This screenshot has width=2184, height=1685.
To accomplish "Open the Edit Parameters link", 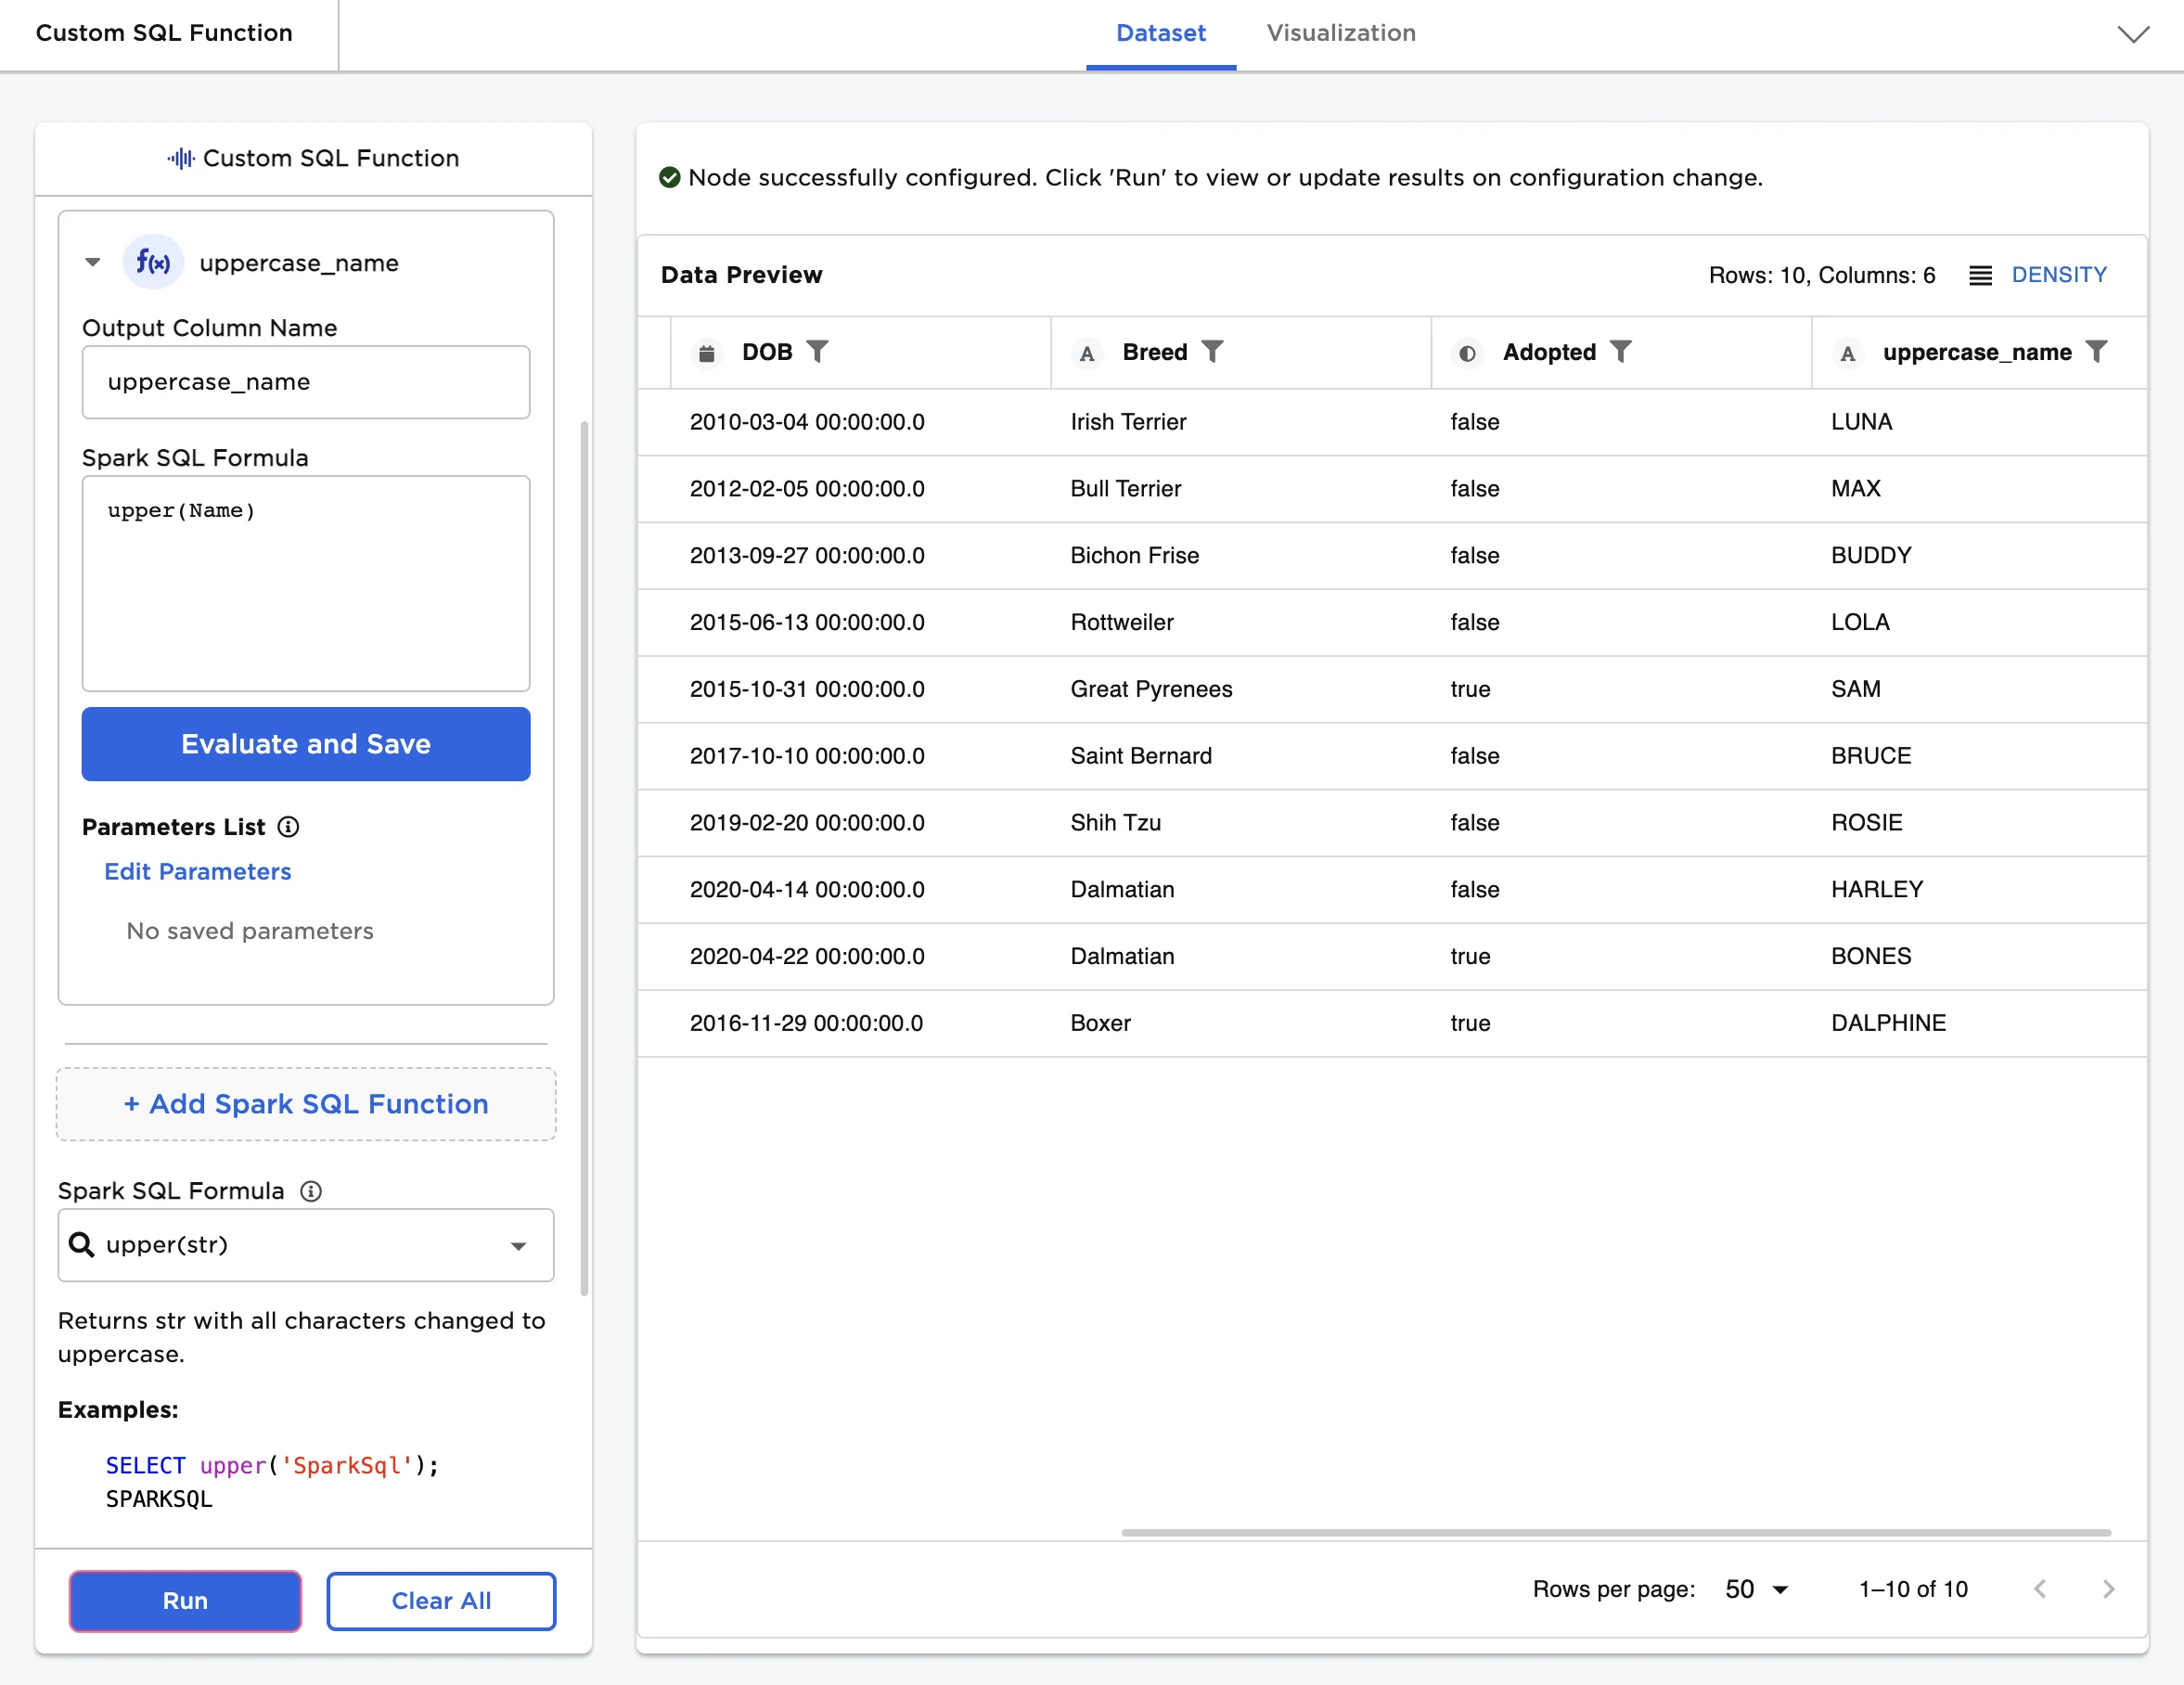I will click(198, 872).
